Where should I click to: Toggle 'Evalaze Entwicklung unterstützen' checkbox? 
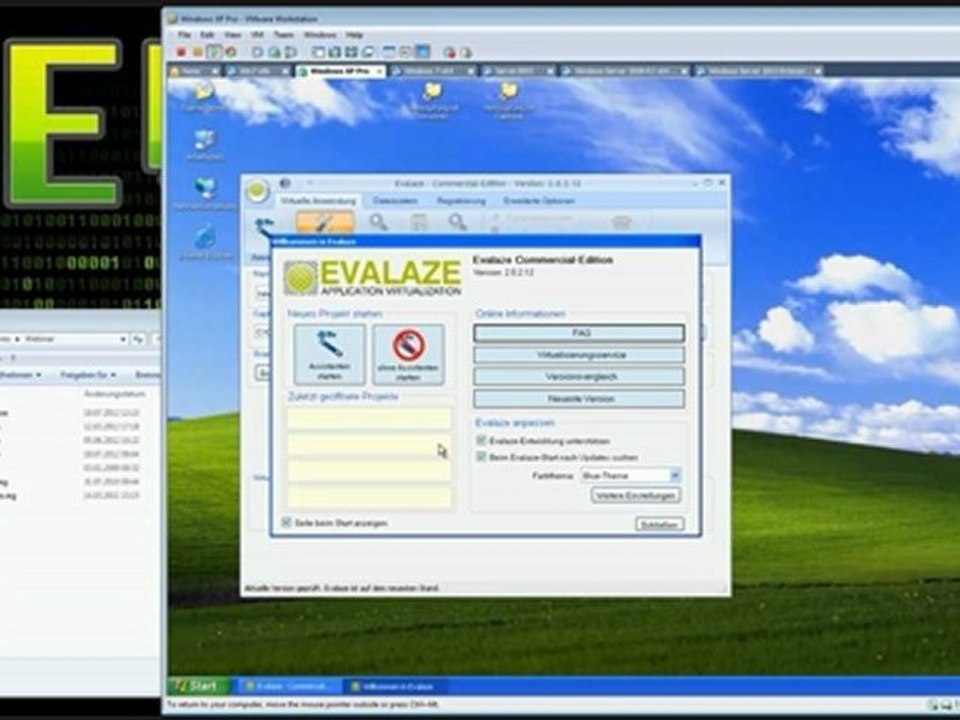click(x=481, y=440)
